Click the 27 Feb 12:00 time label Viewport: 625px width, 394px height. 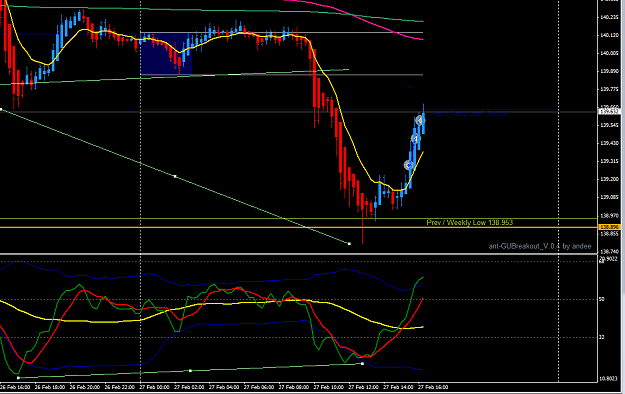[364, 387]
